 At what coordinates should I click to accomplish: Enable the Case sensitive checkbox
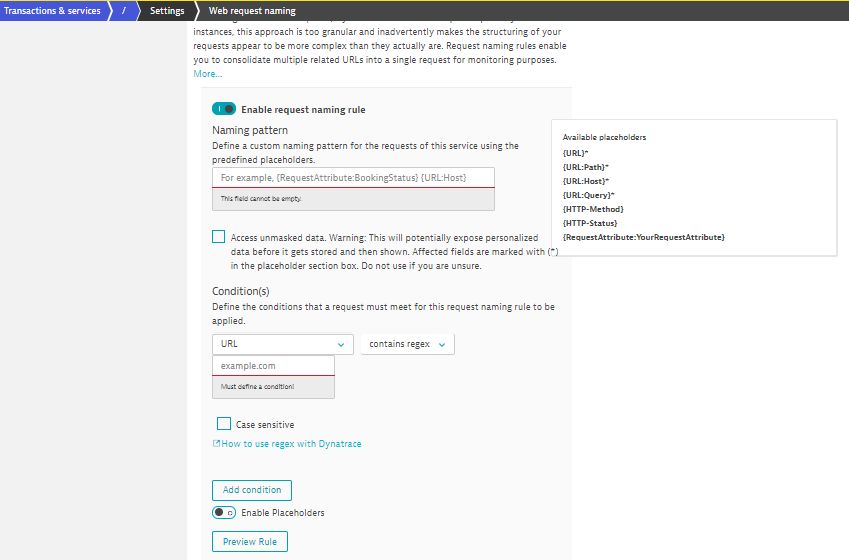[x=224, y=424]
